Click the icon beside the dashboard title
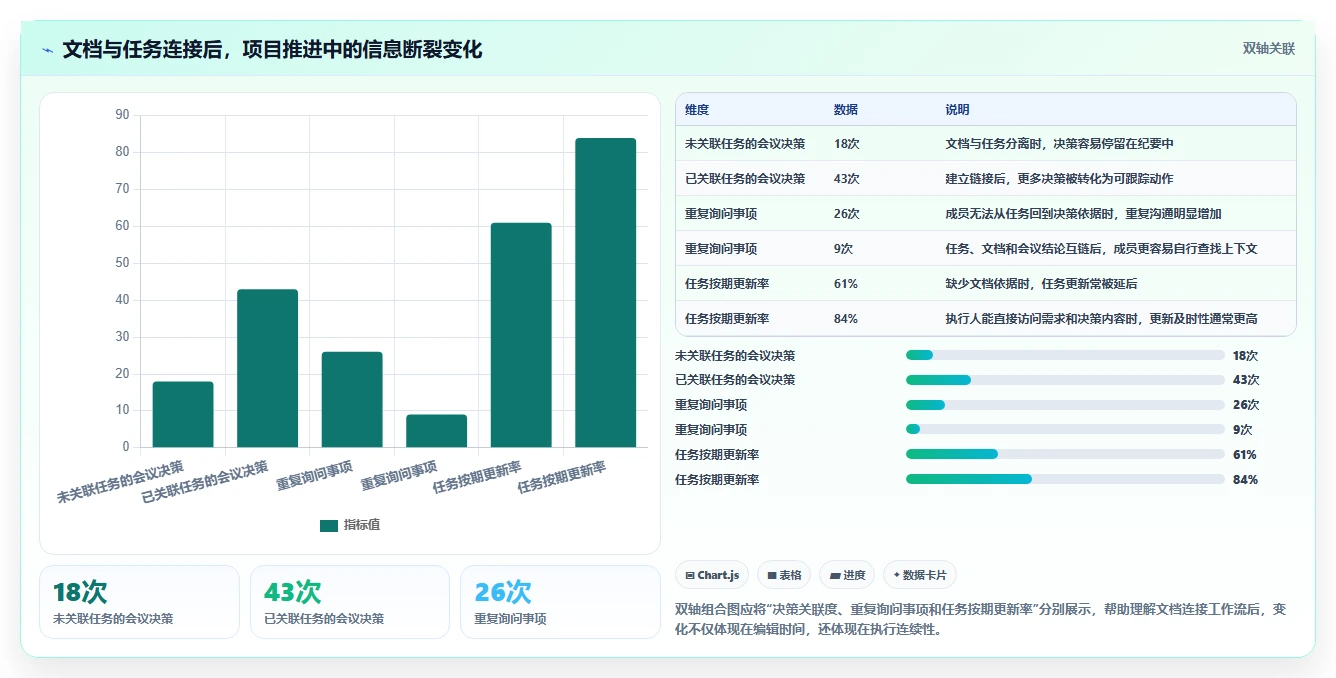The height and width of the screenshot is (678, 1336). tap(47, 50)
